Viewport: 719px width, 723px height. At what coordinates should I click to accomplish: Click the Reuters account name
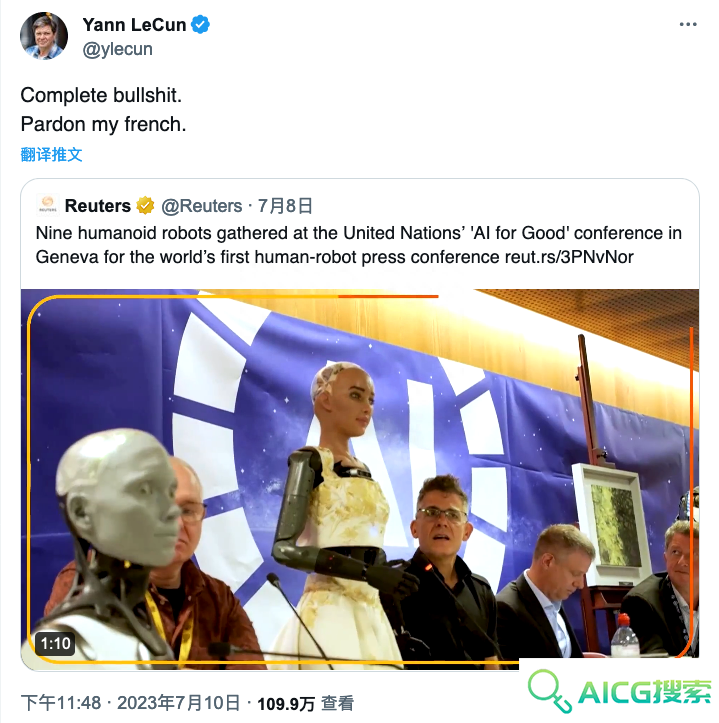click(x=98, y=206)
